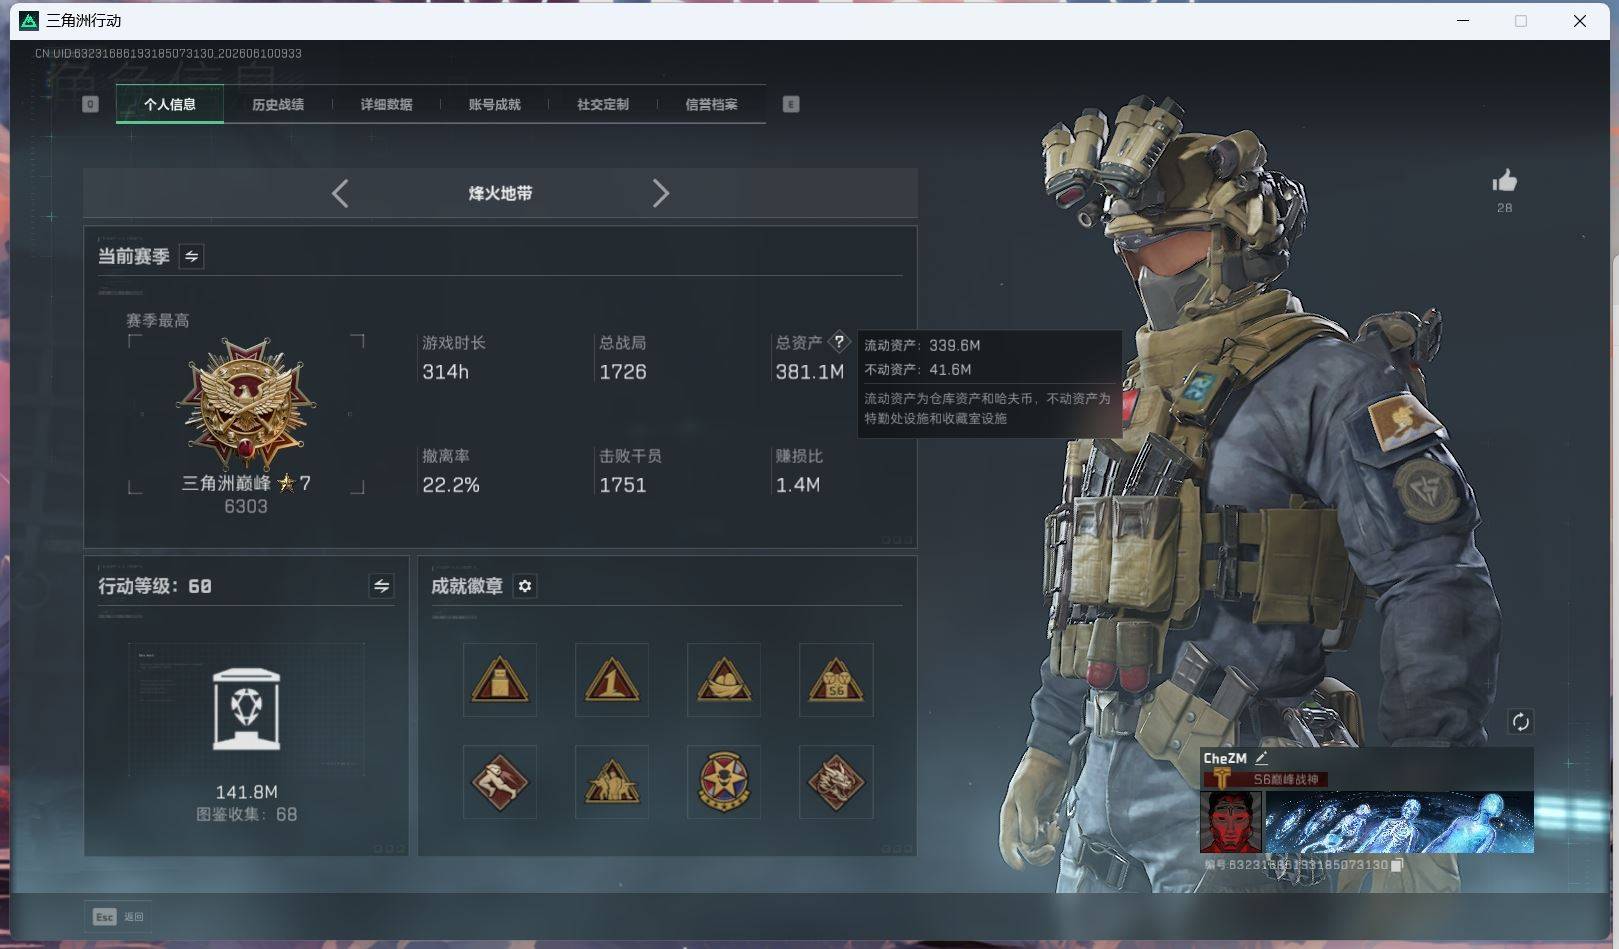Image resolution: width=1619 pixels, height=949 pixels.
Task: Open the collection showcase cabinet icon
Action: 247,709
